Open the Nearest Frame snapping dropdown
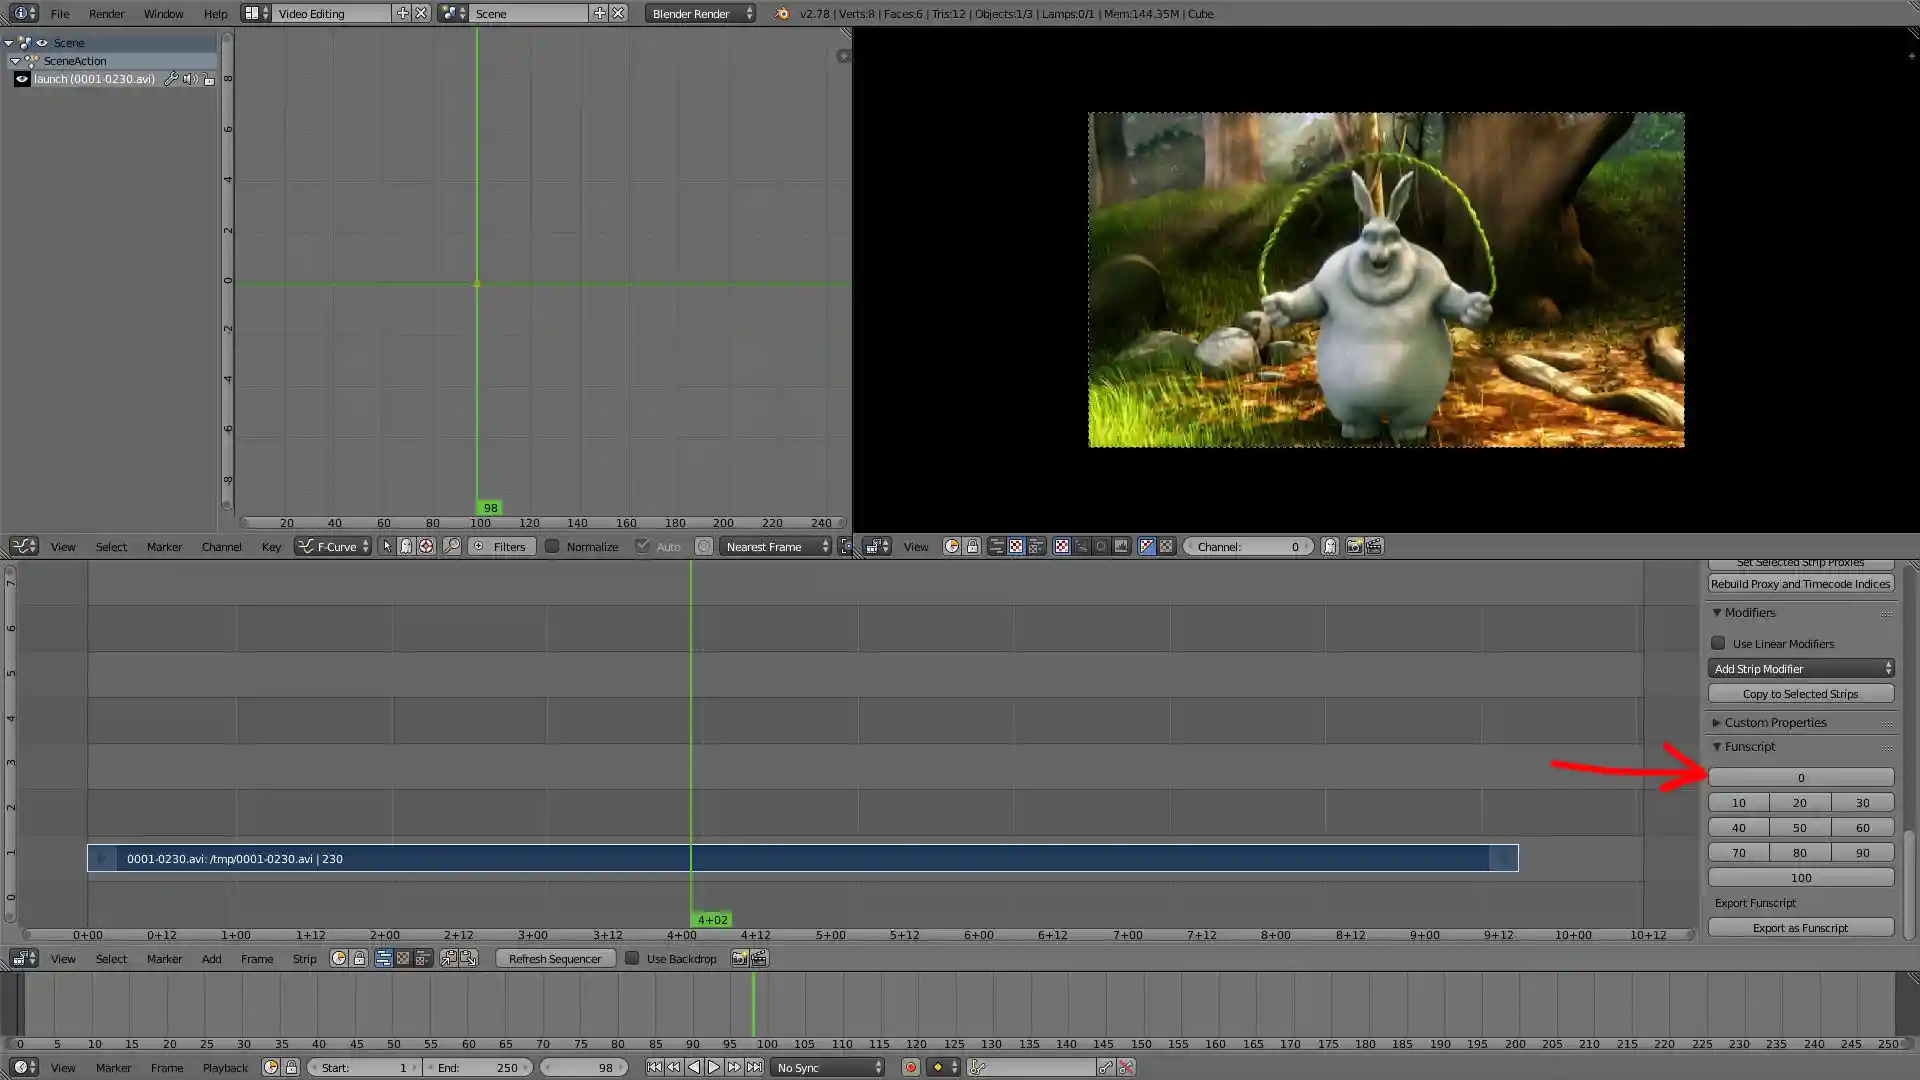This screenshot has height=1080, width=1920. 776,546
